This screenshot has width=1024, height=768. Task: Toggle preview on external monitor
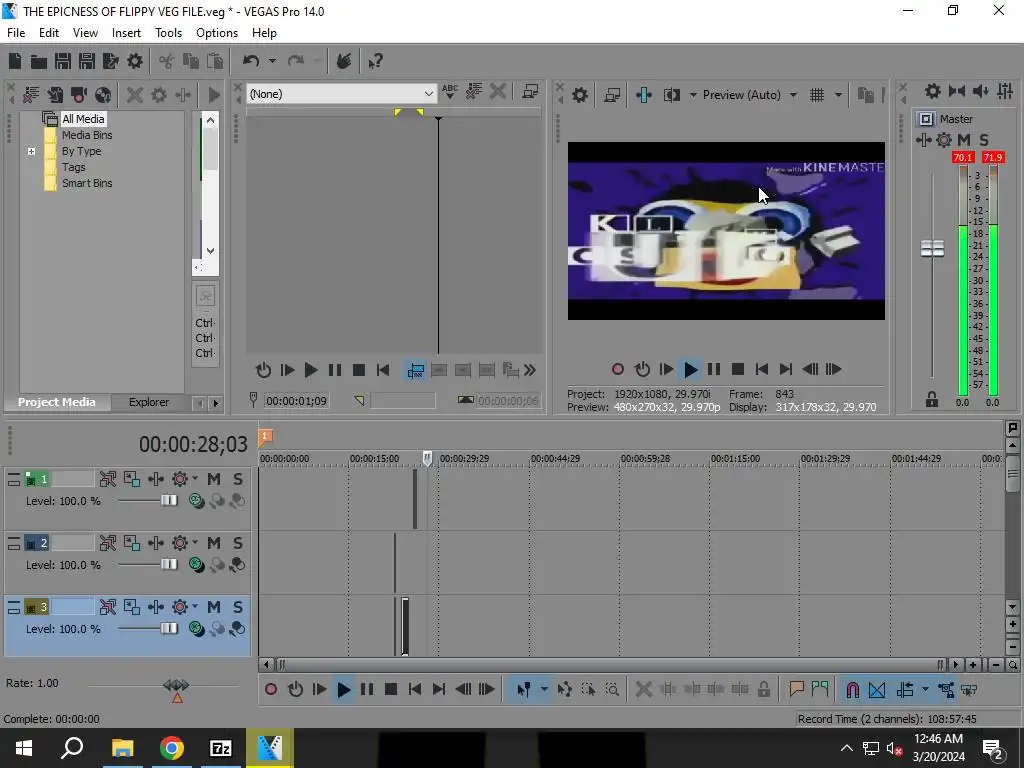[612, 95]
